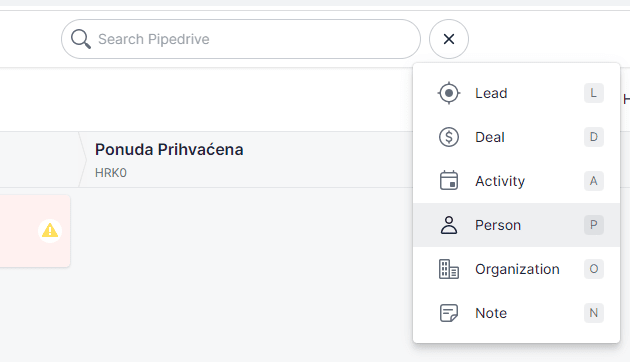Screen dimensions: 630x362
Task: Select the Activity menu entry
Action: [516, 181]
